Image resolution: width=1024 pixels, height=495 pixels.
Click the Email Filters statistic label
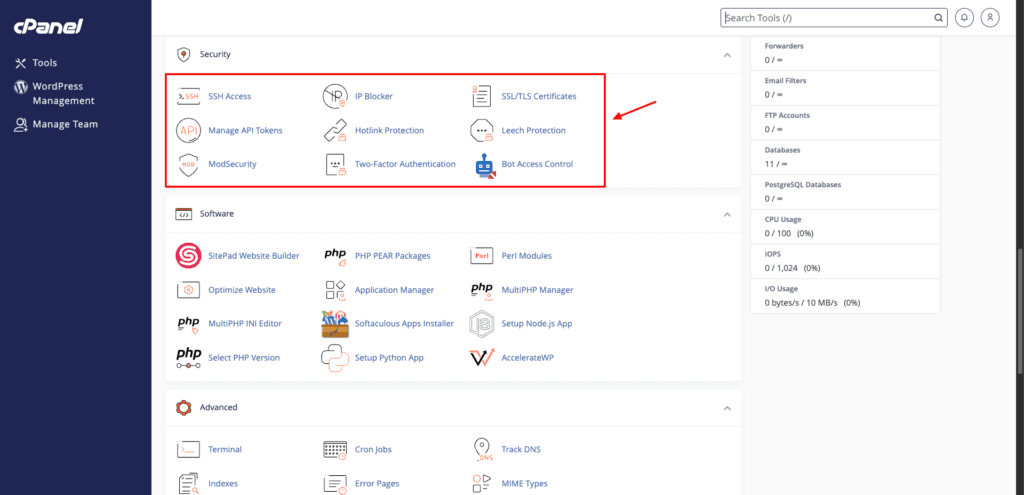786,80
